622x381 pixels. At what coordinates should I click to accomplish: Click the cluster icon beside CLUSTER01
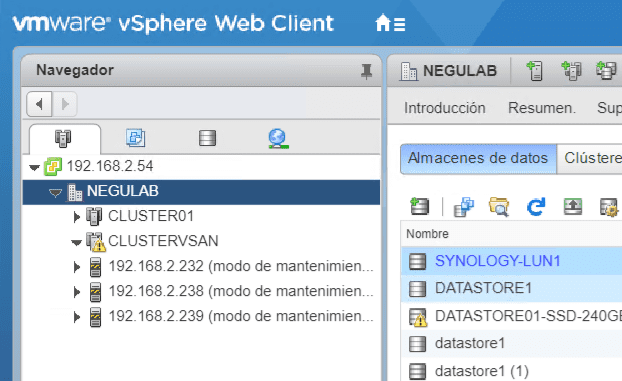pos(94,216)
